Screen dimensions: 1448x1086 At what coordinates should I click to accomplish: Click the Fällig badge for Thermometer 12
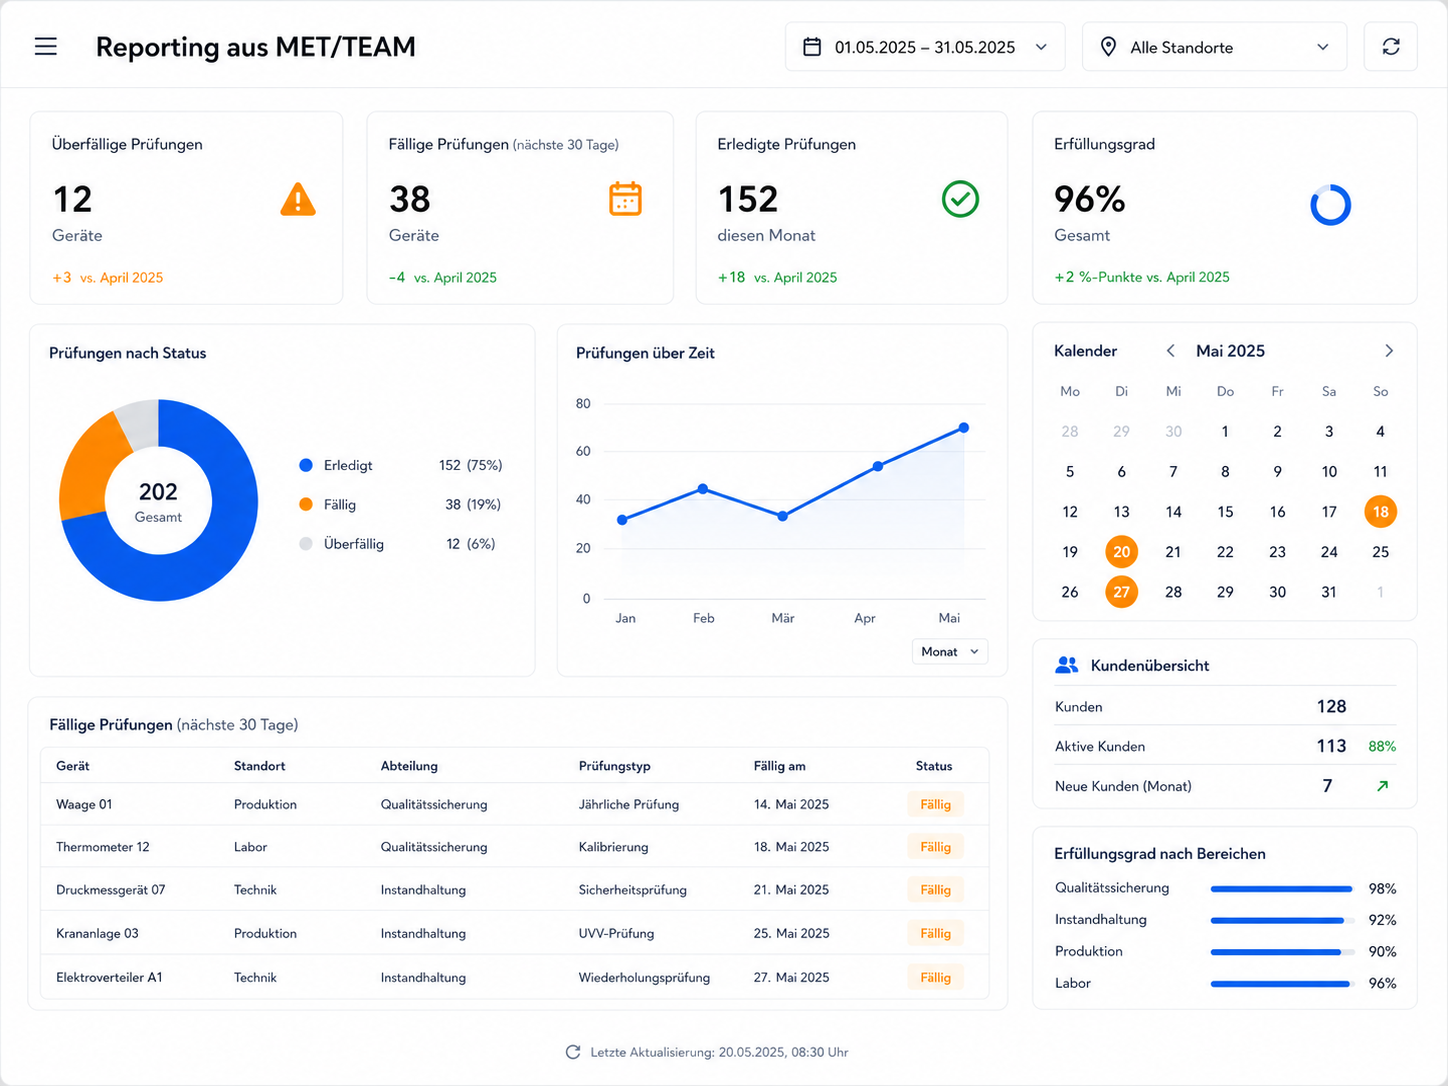pos(935,847)
